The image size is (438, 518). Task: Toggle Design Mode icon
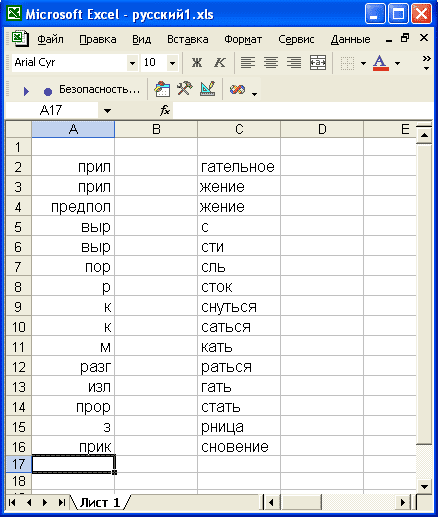pos(207,89)
